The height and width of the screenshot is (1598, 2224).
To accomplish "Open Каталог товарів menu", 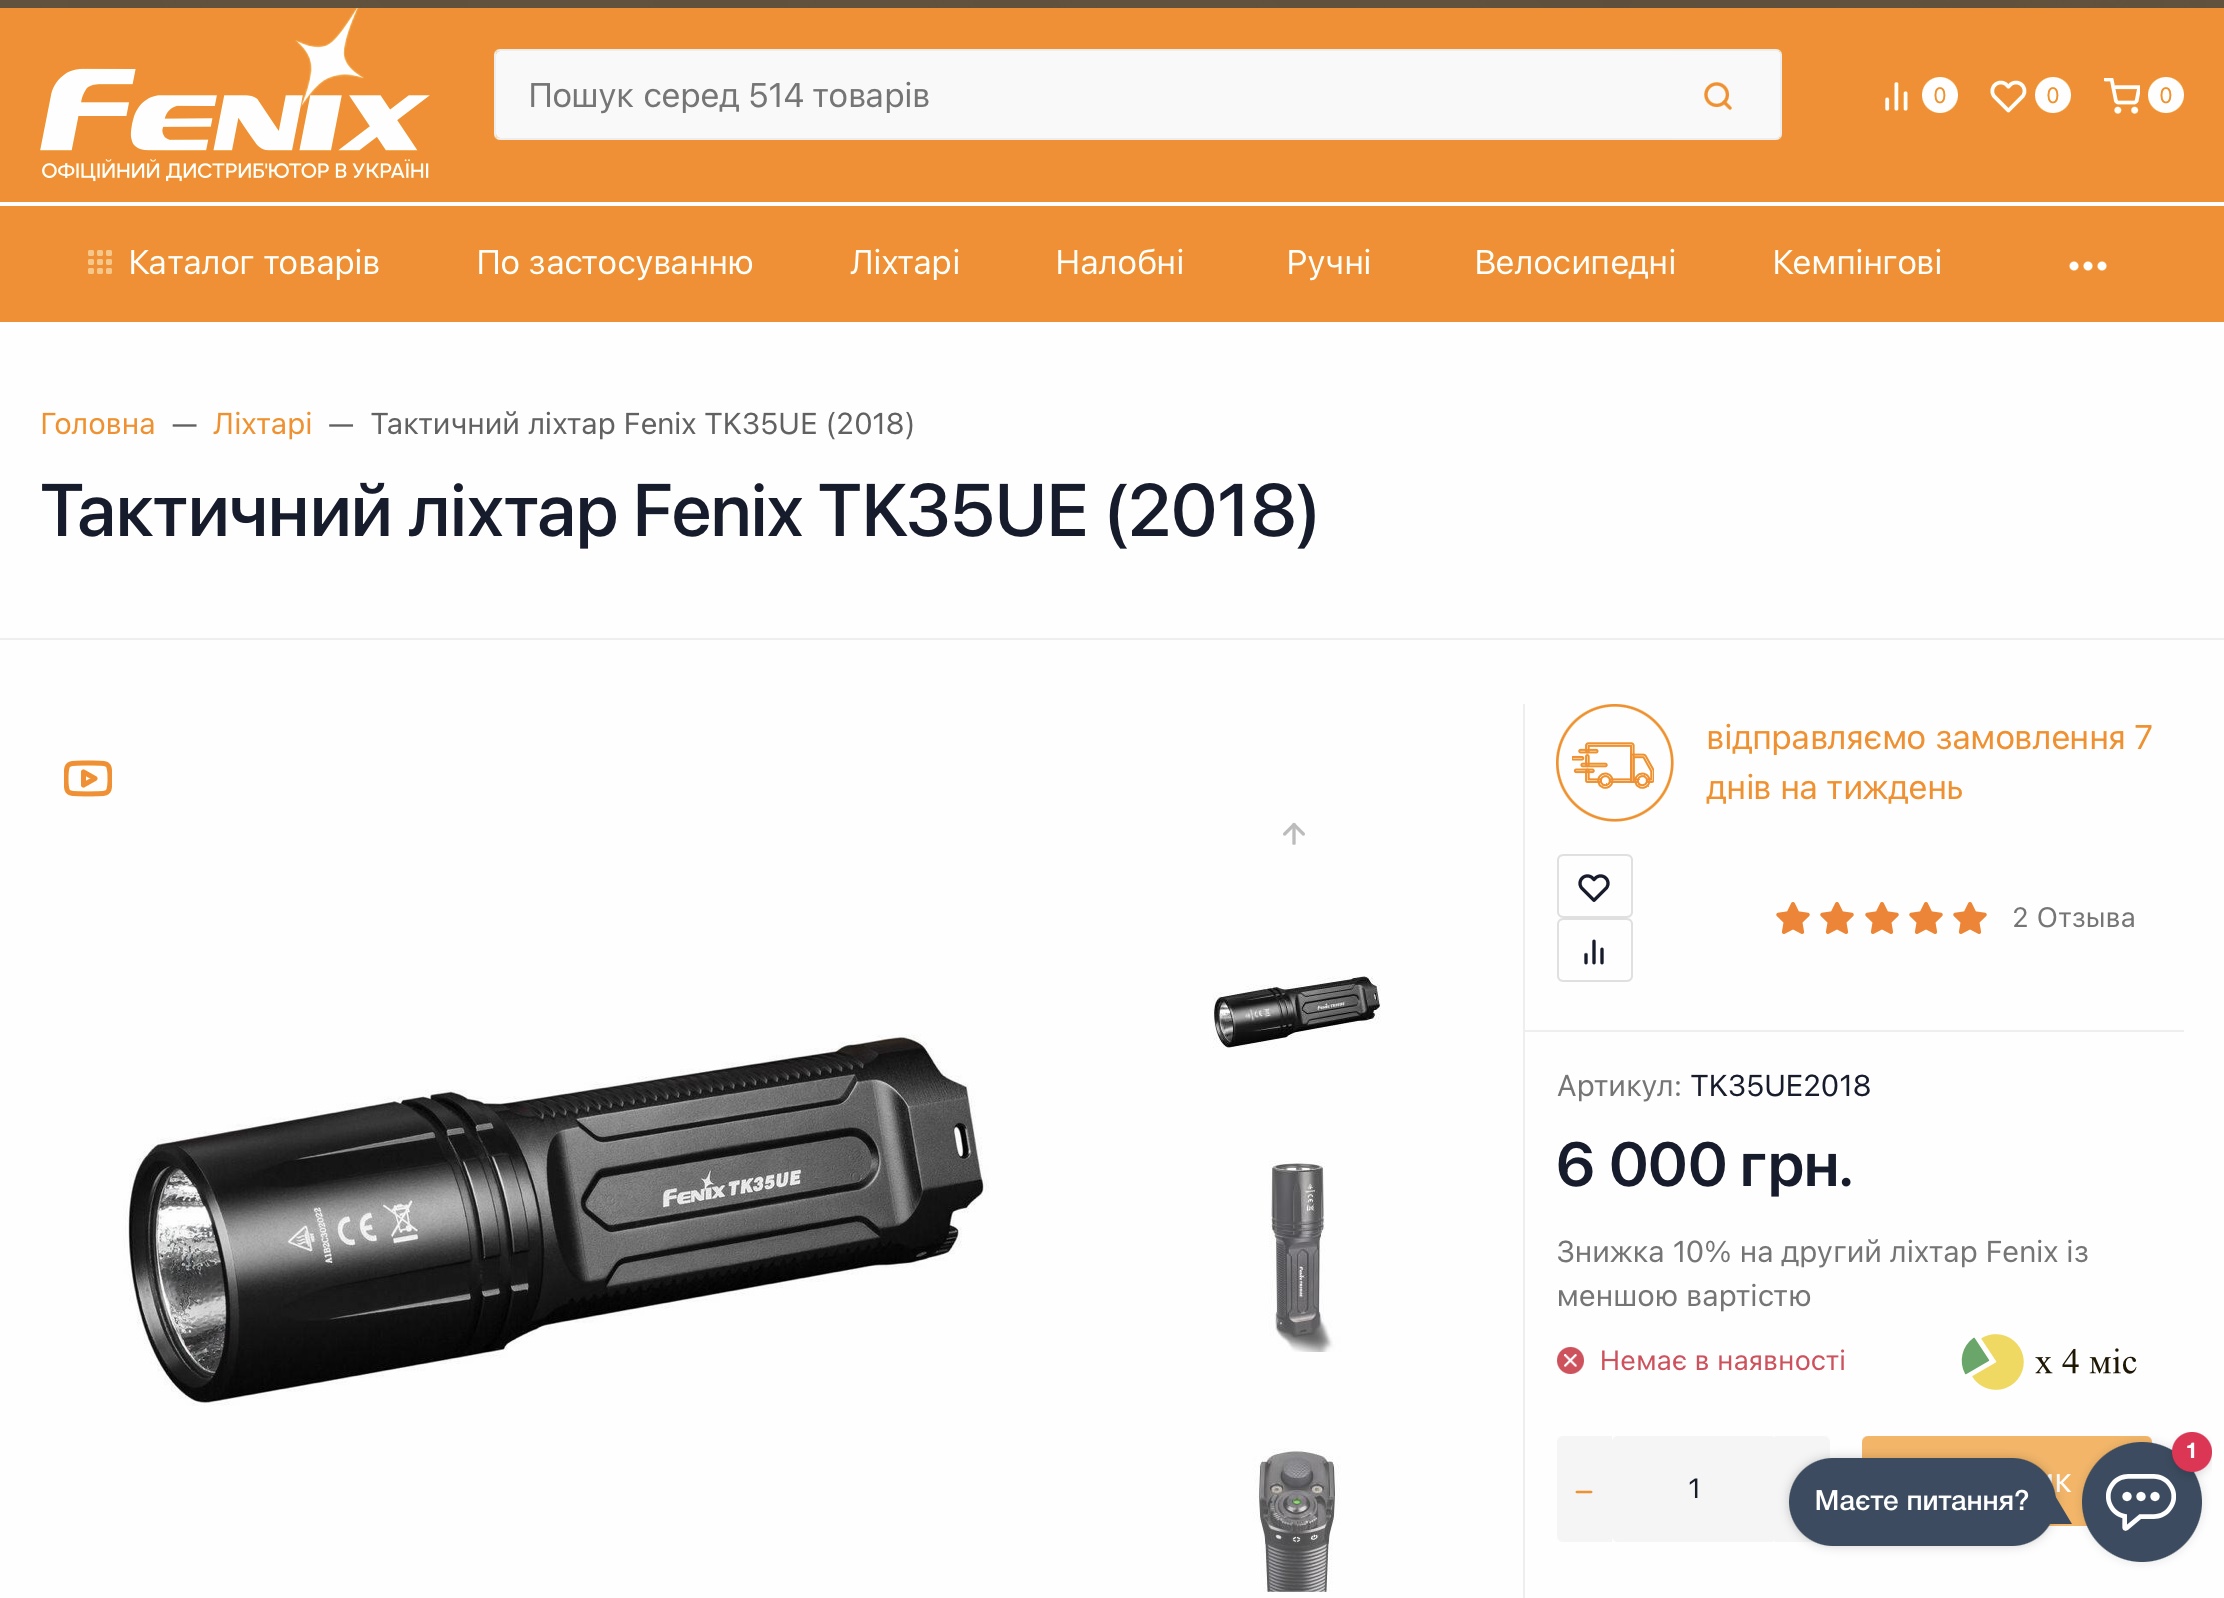I will coord(234,263).
